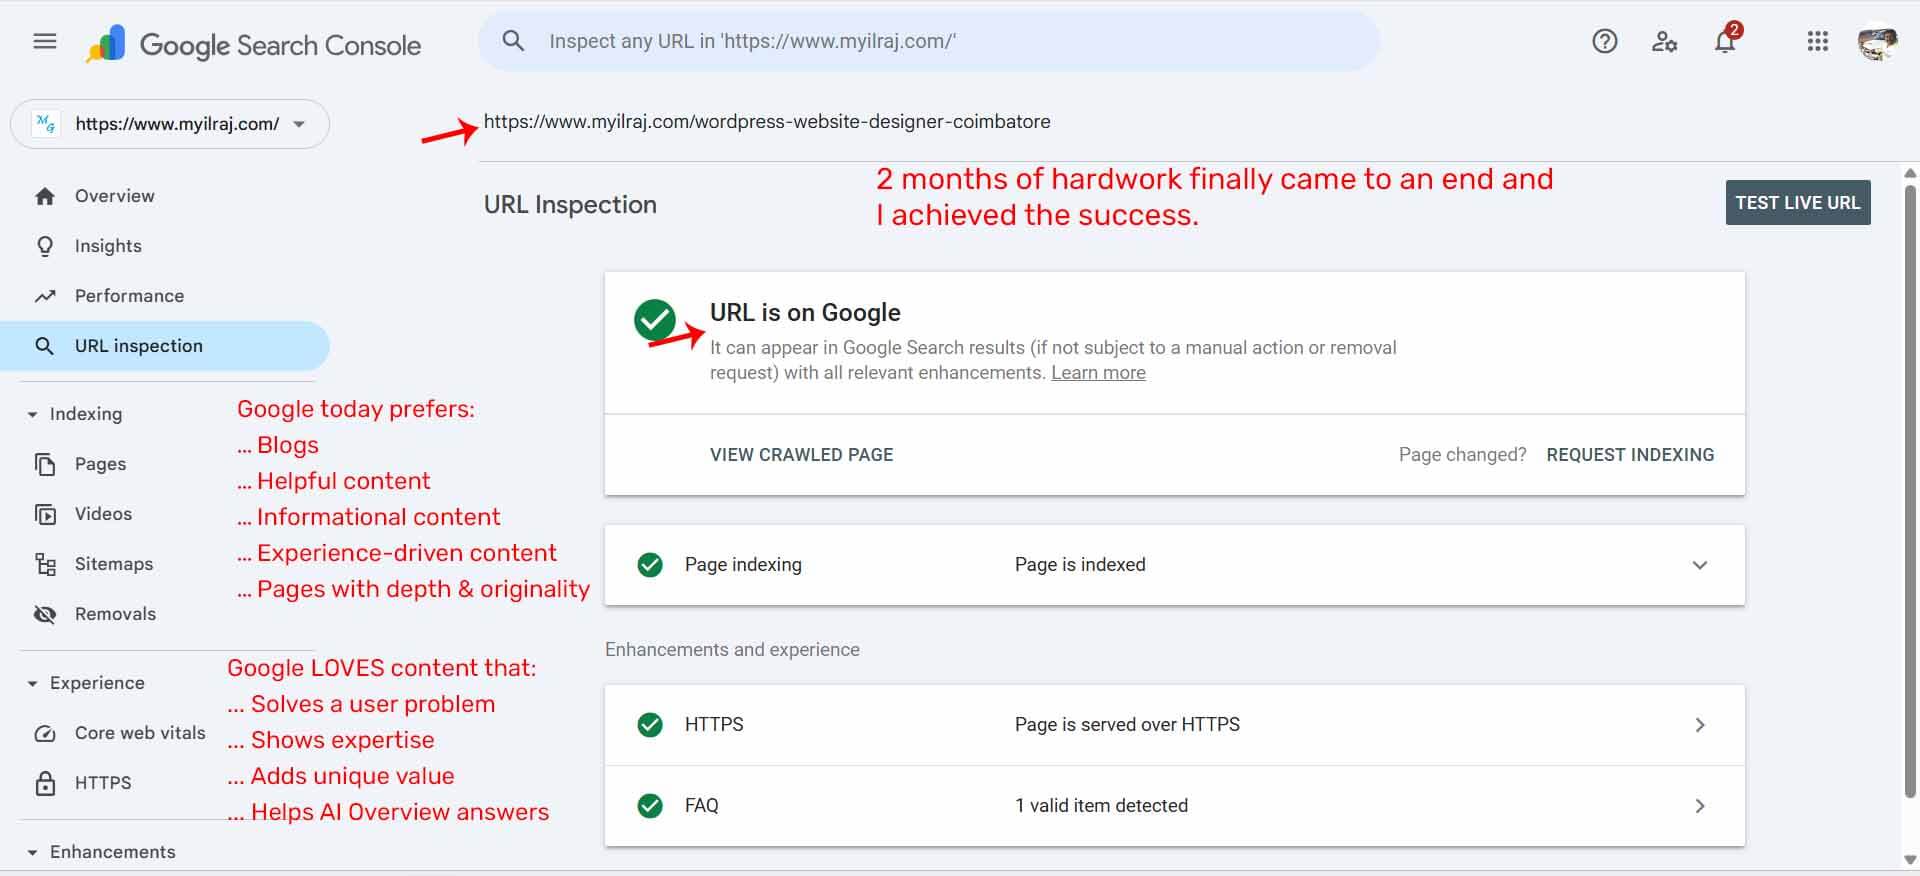Click the account profile avatar
The width and height of the screenshot is (1920, 876).
click(1877, 42)
